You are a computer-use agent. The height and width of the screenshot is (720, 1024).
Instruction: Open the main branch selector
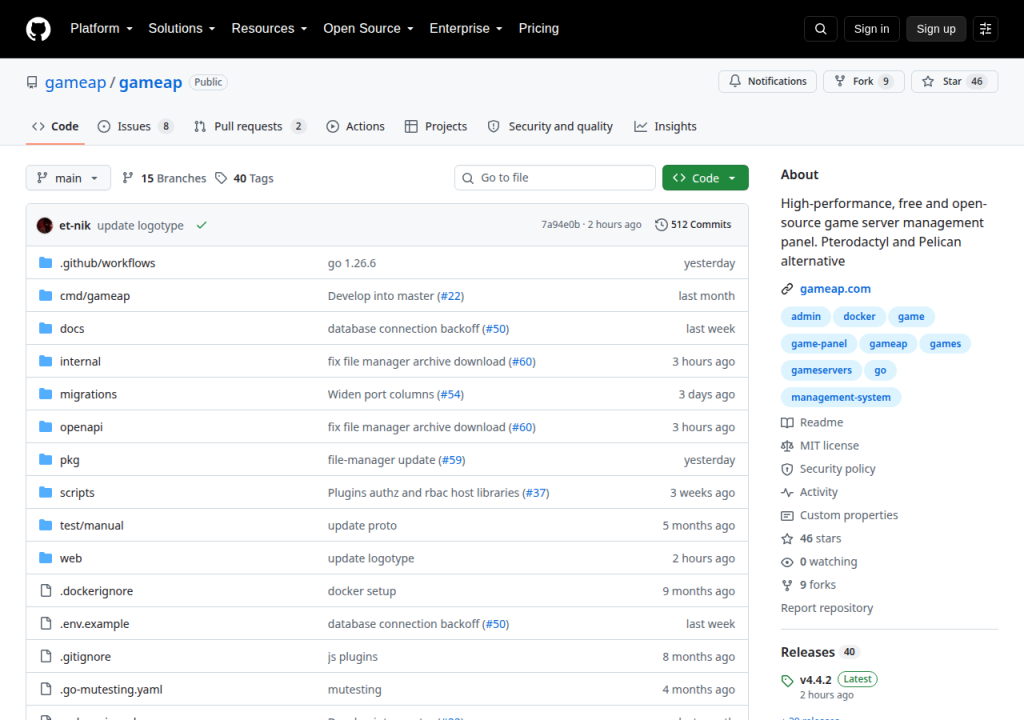click(68, 178)
